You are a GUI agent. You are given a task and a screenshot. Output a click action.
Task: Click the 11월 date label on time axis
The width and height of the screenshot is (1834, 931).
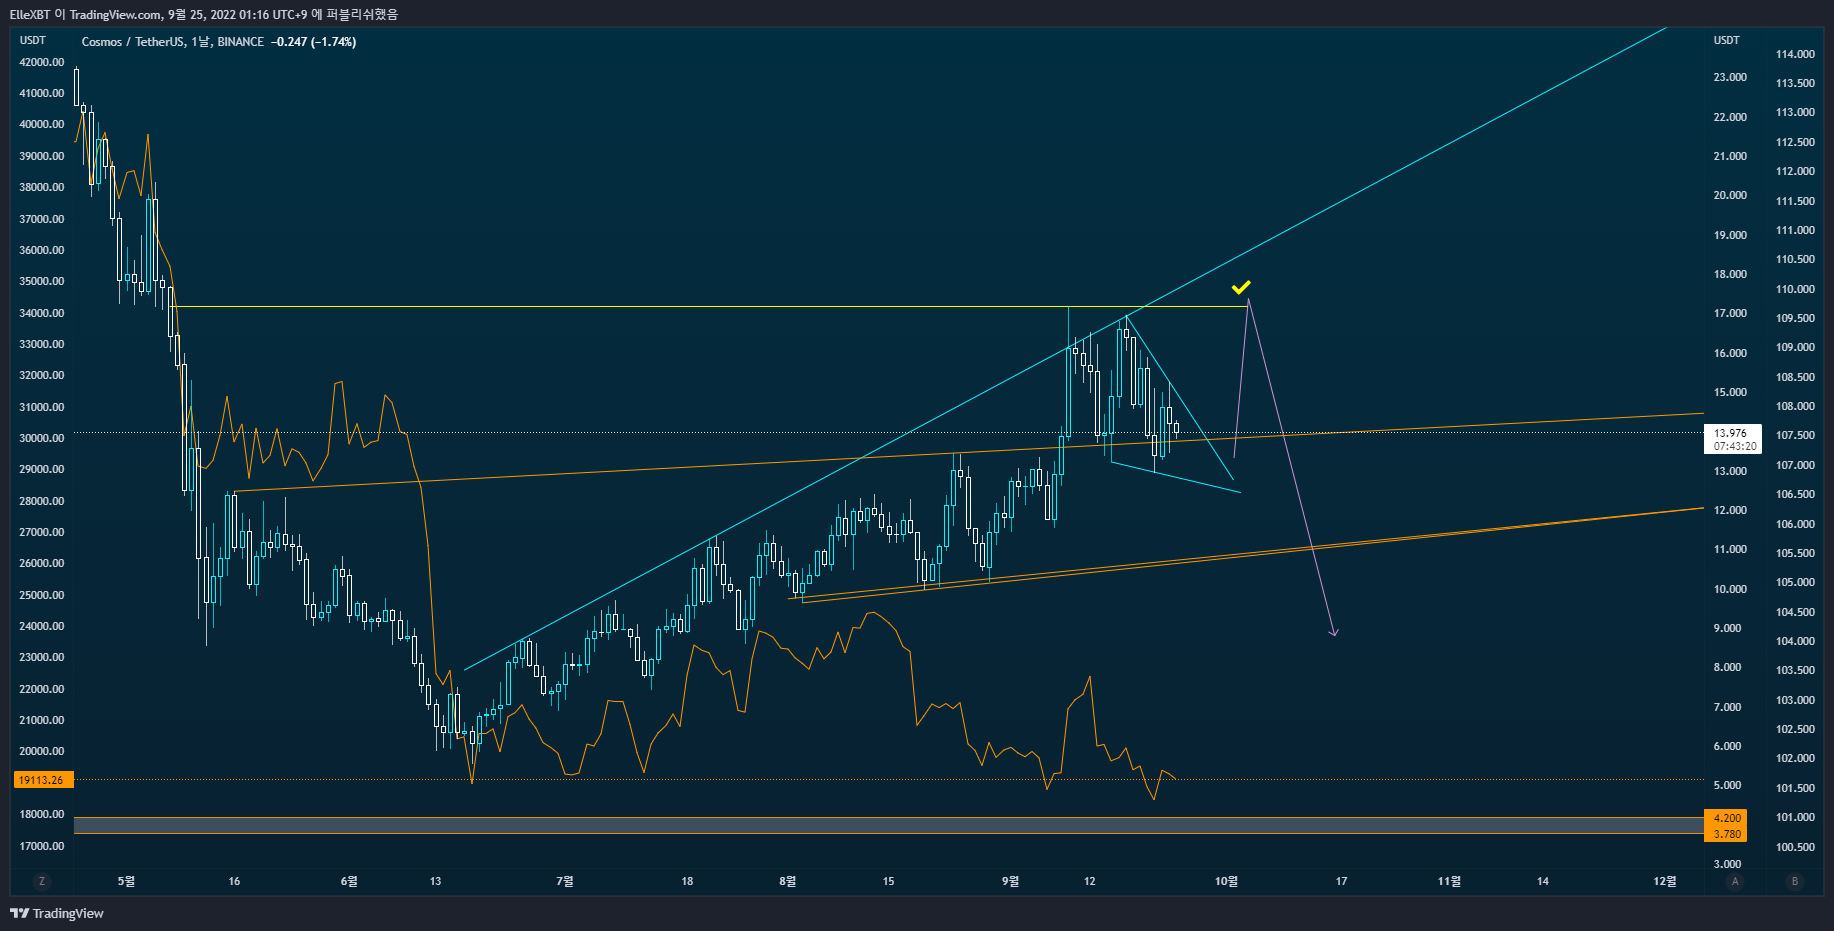(x=1449, y=881)
